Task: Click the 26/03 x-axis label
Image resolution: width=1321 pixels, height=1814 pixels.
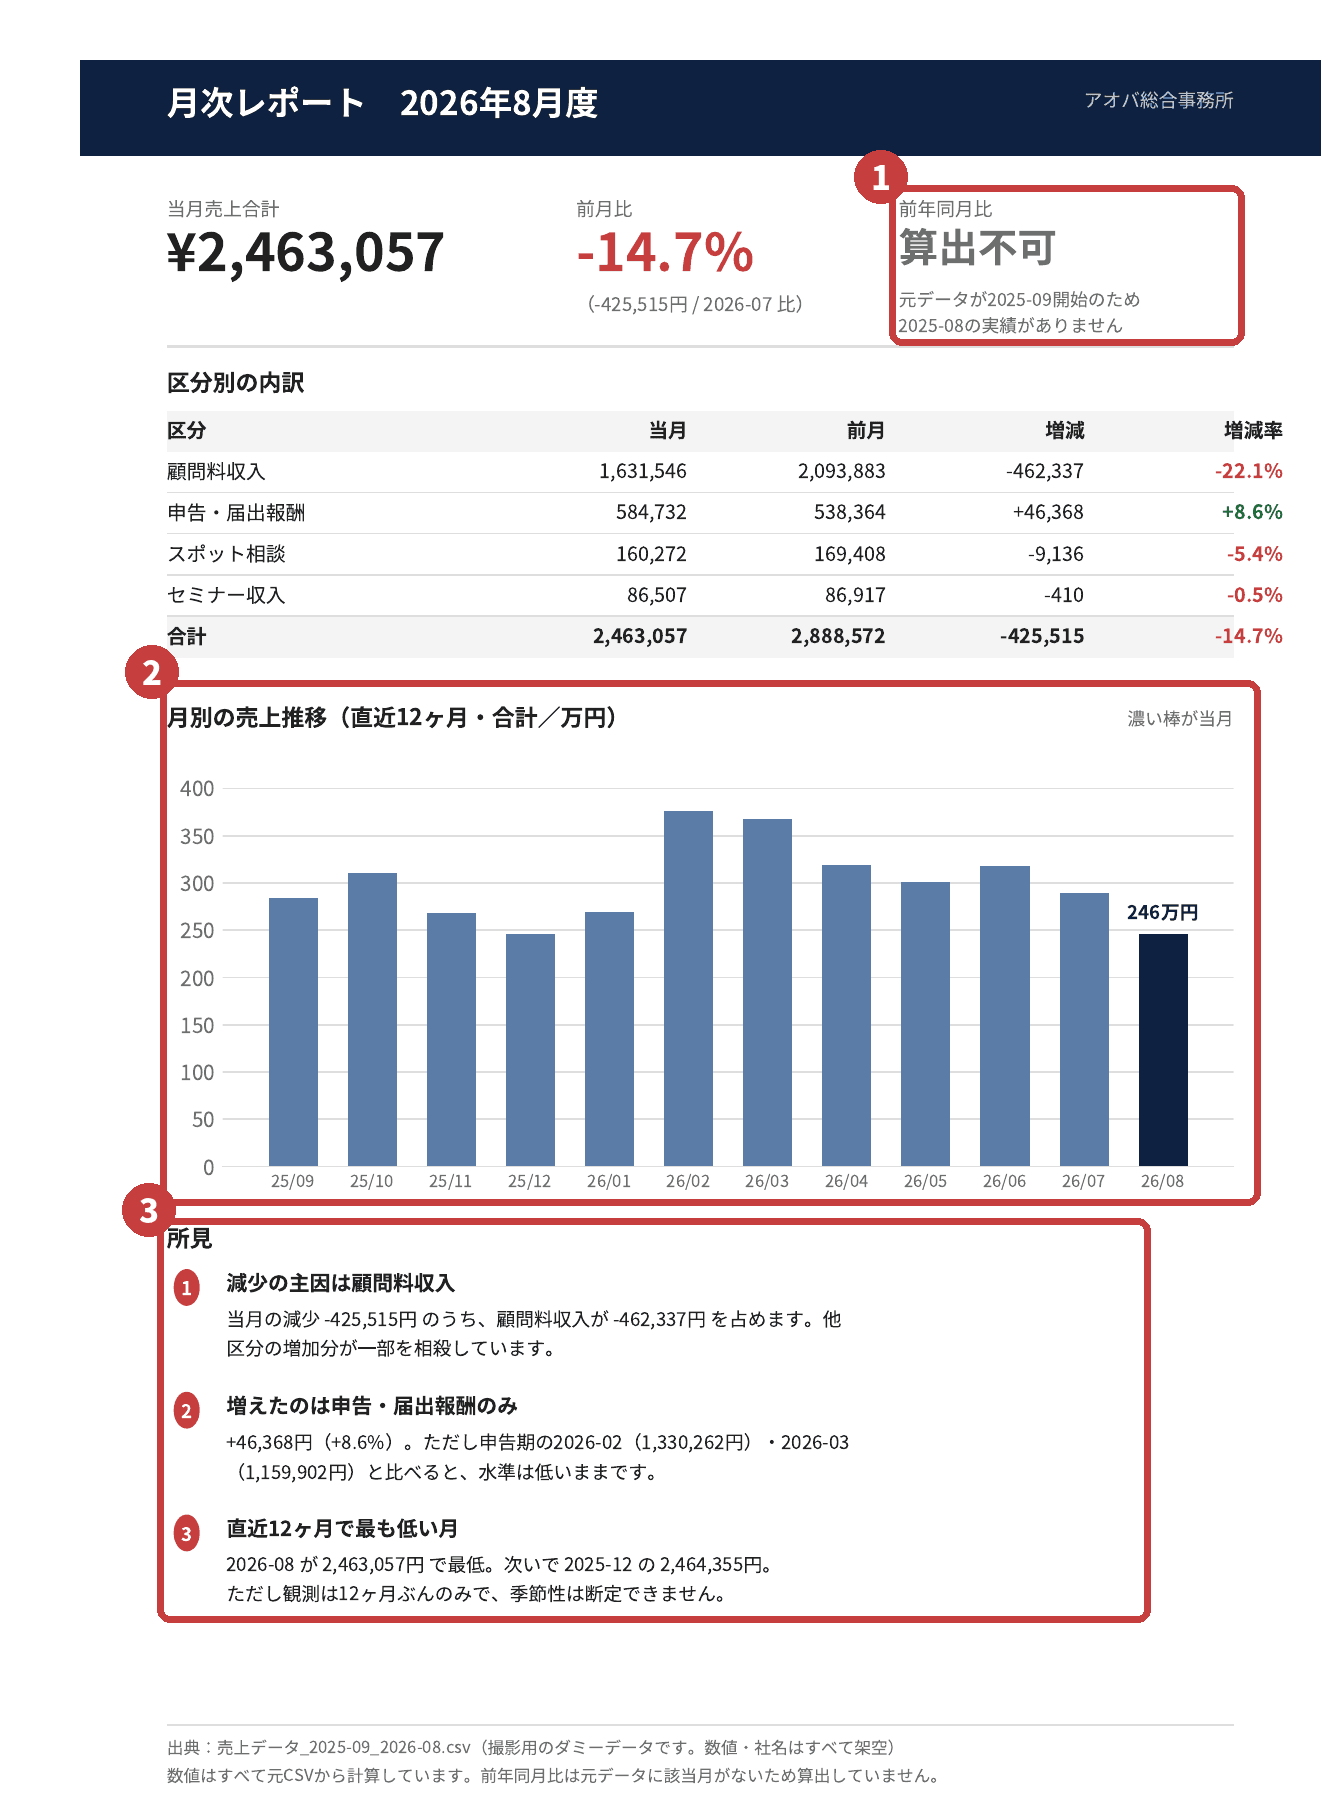Action: [x=767, y=1182]
